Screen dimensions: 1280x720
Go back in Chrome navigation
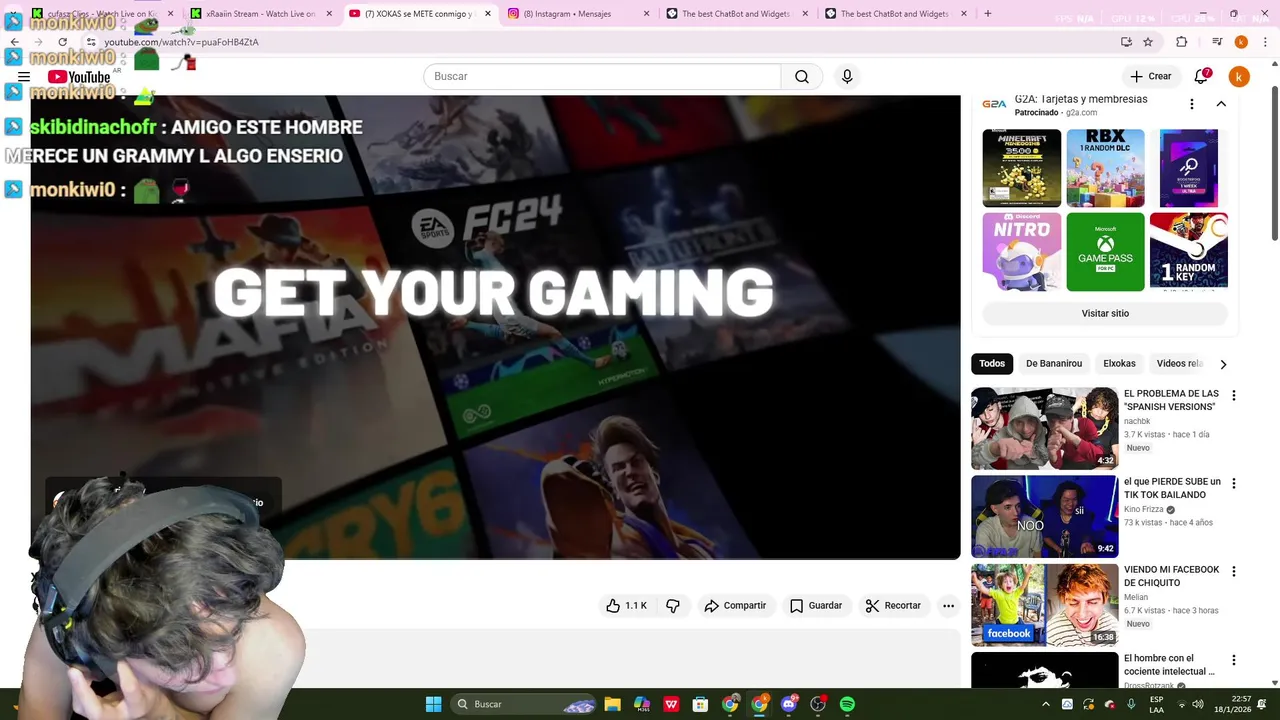(x=14, y=42)
